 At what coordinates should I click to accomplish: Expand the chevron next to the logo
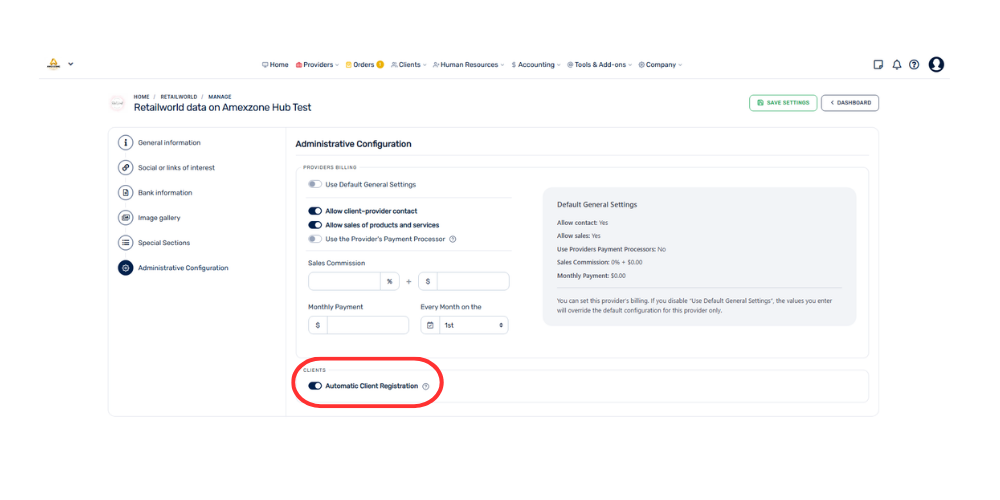pyautogui.click(x=71, y=64)
